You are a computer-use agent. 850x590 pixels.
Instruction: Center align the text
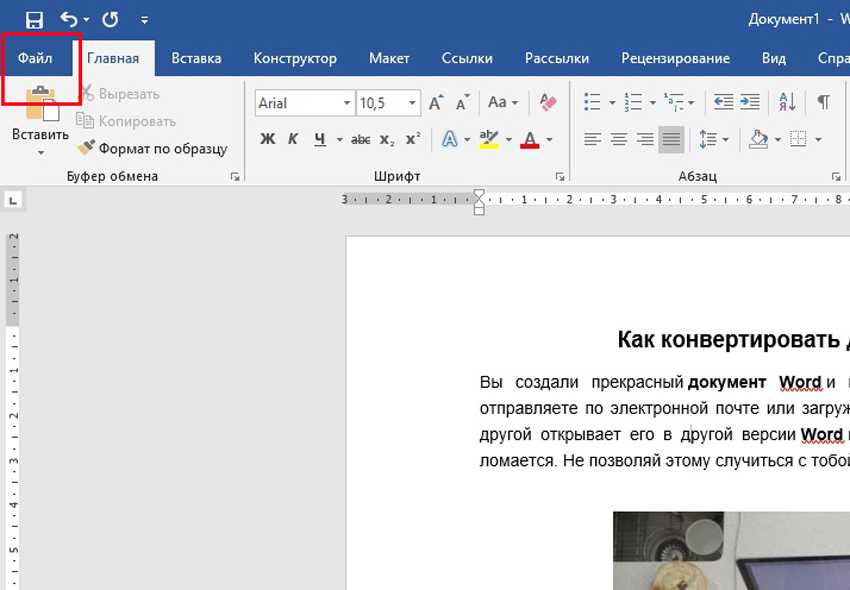(619, 139)
